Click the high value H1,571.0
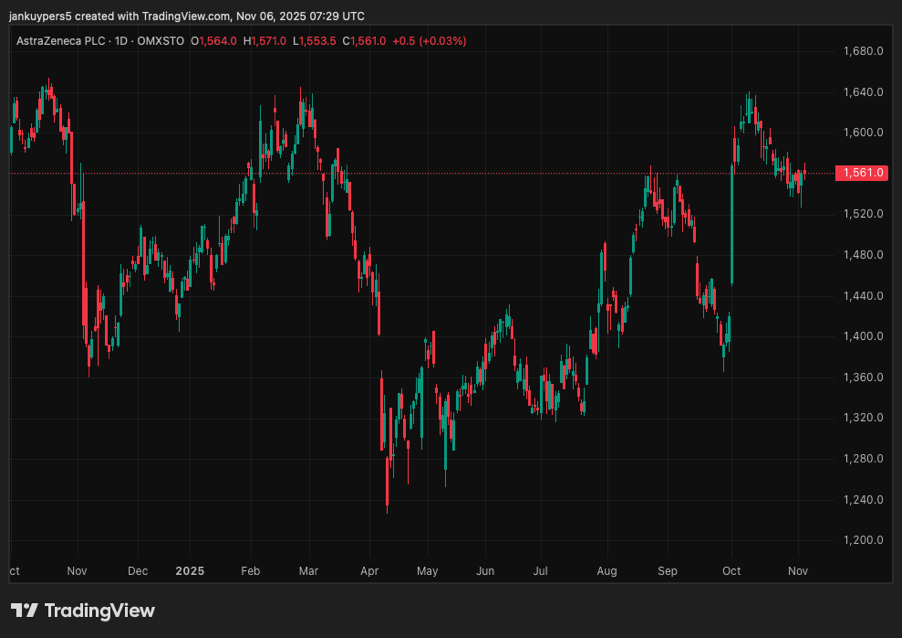The width and height of the screenshot is (902, 638). click(x=264, y=41)
